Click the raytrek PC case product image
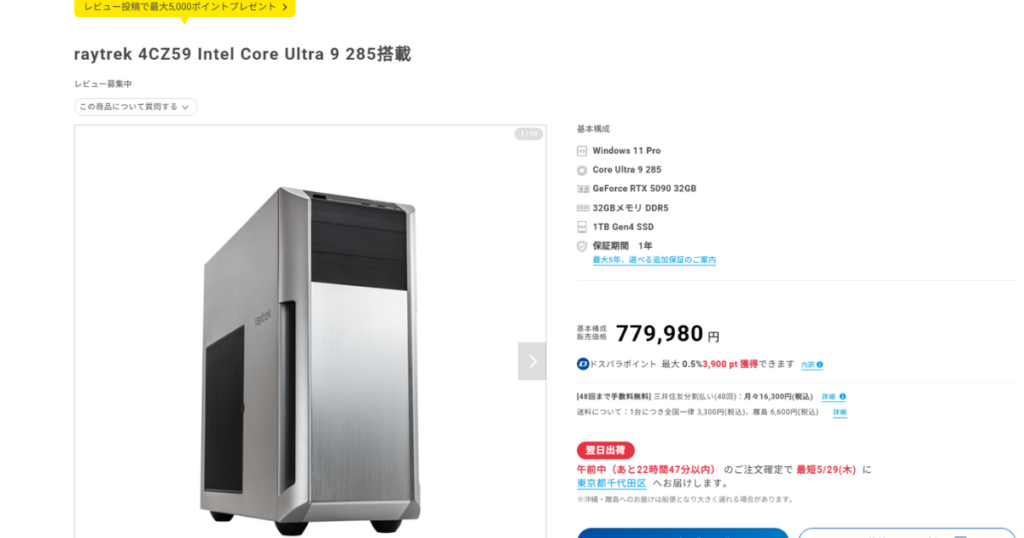 (x=310, y=356)
